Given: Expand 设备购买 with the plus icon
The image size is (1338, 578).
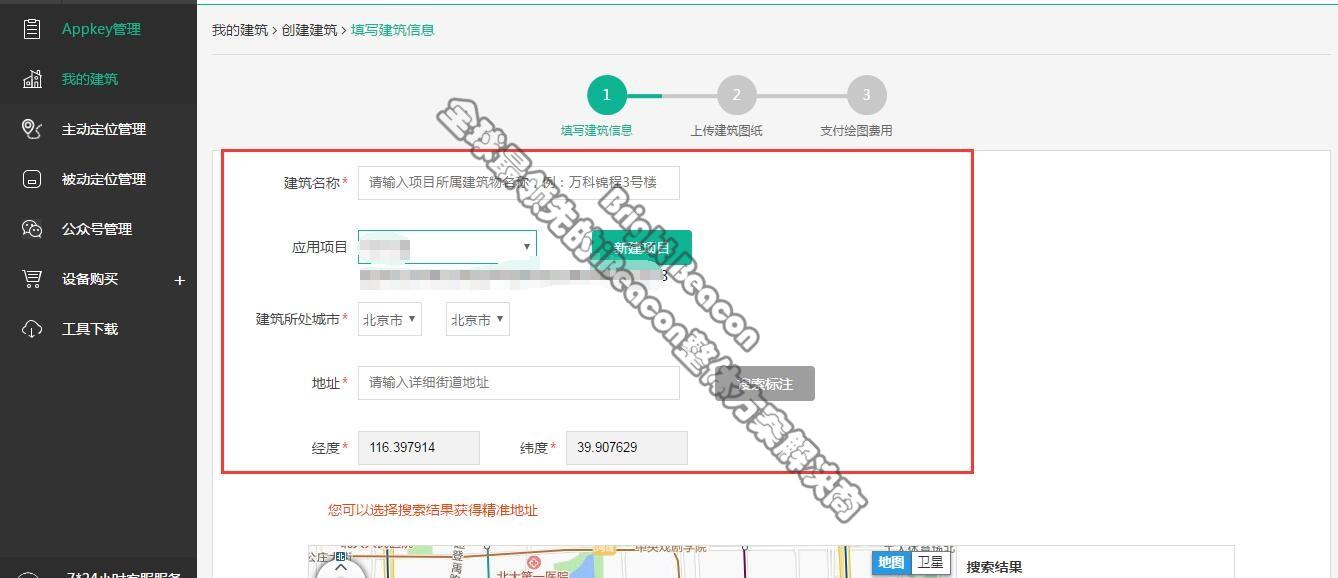Looking at the screenshot, I should coord(179,280).
